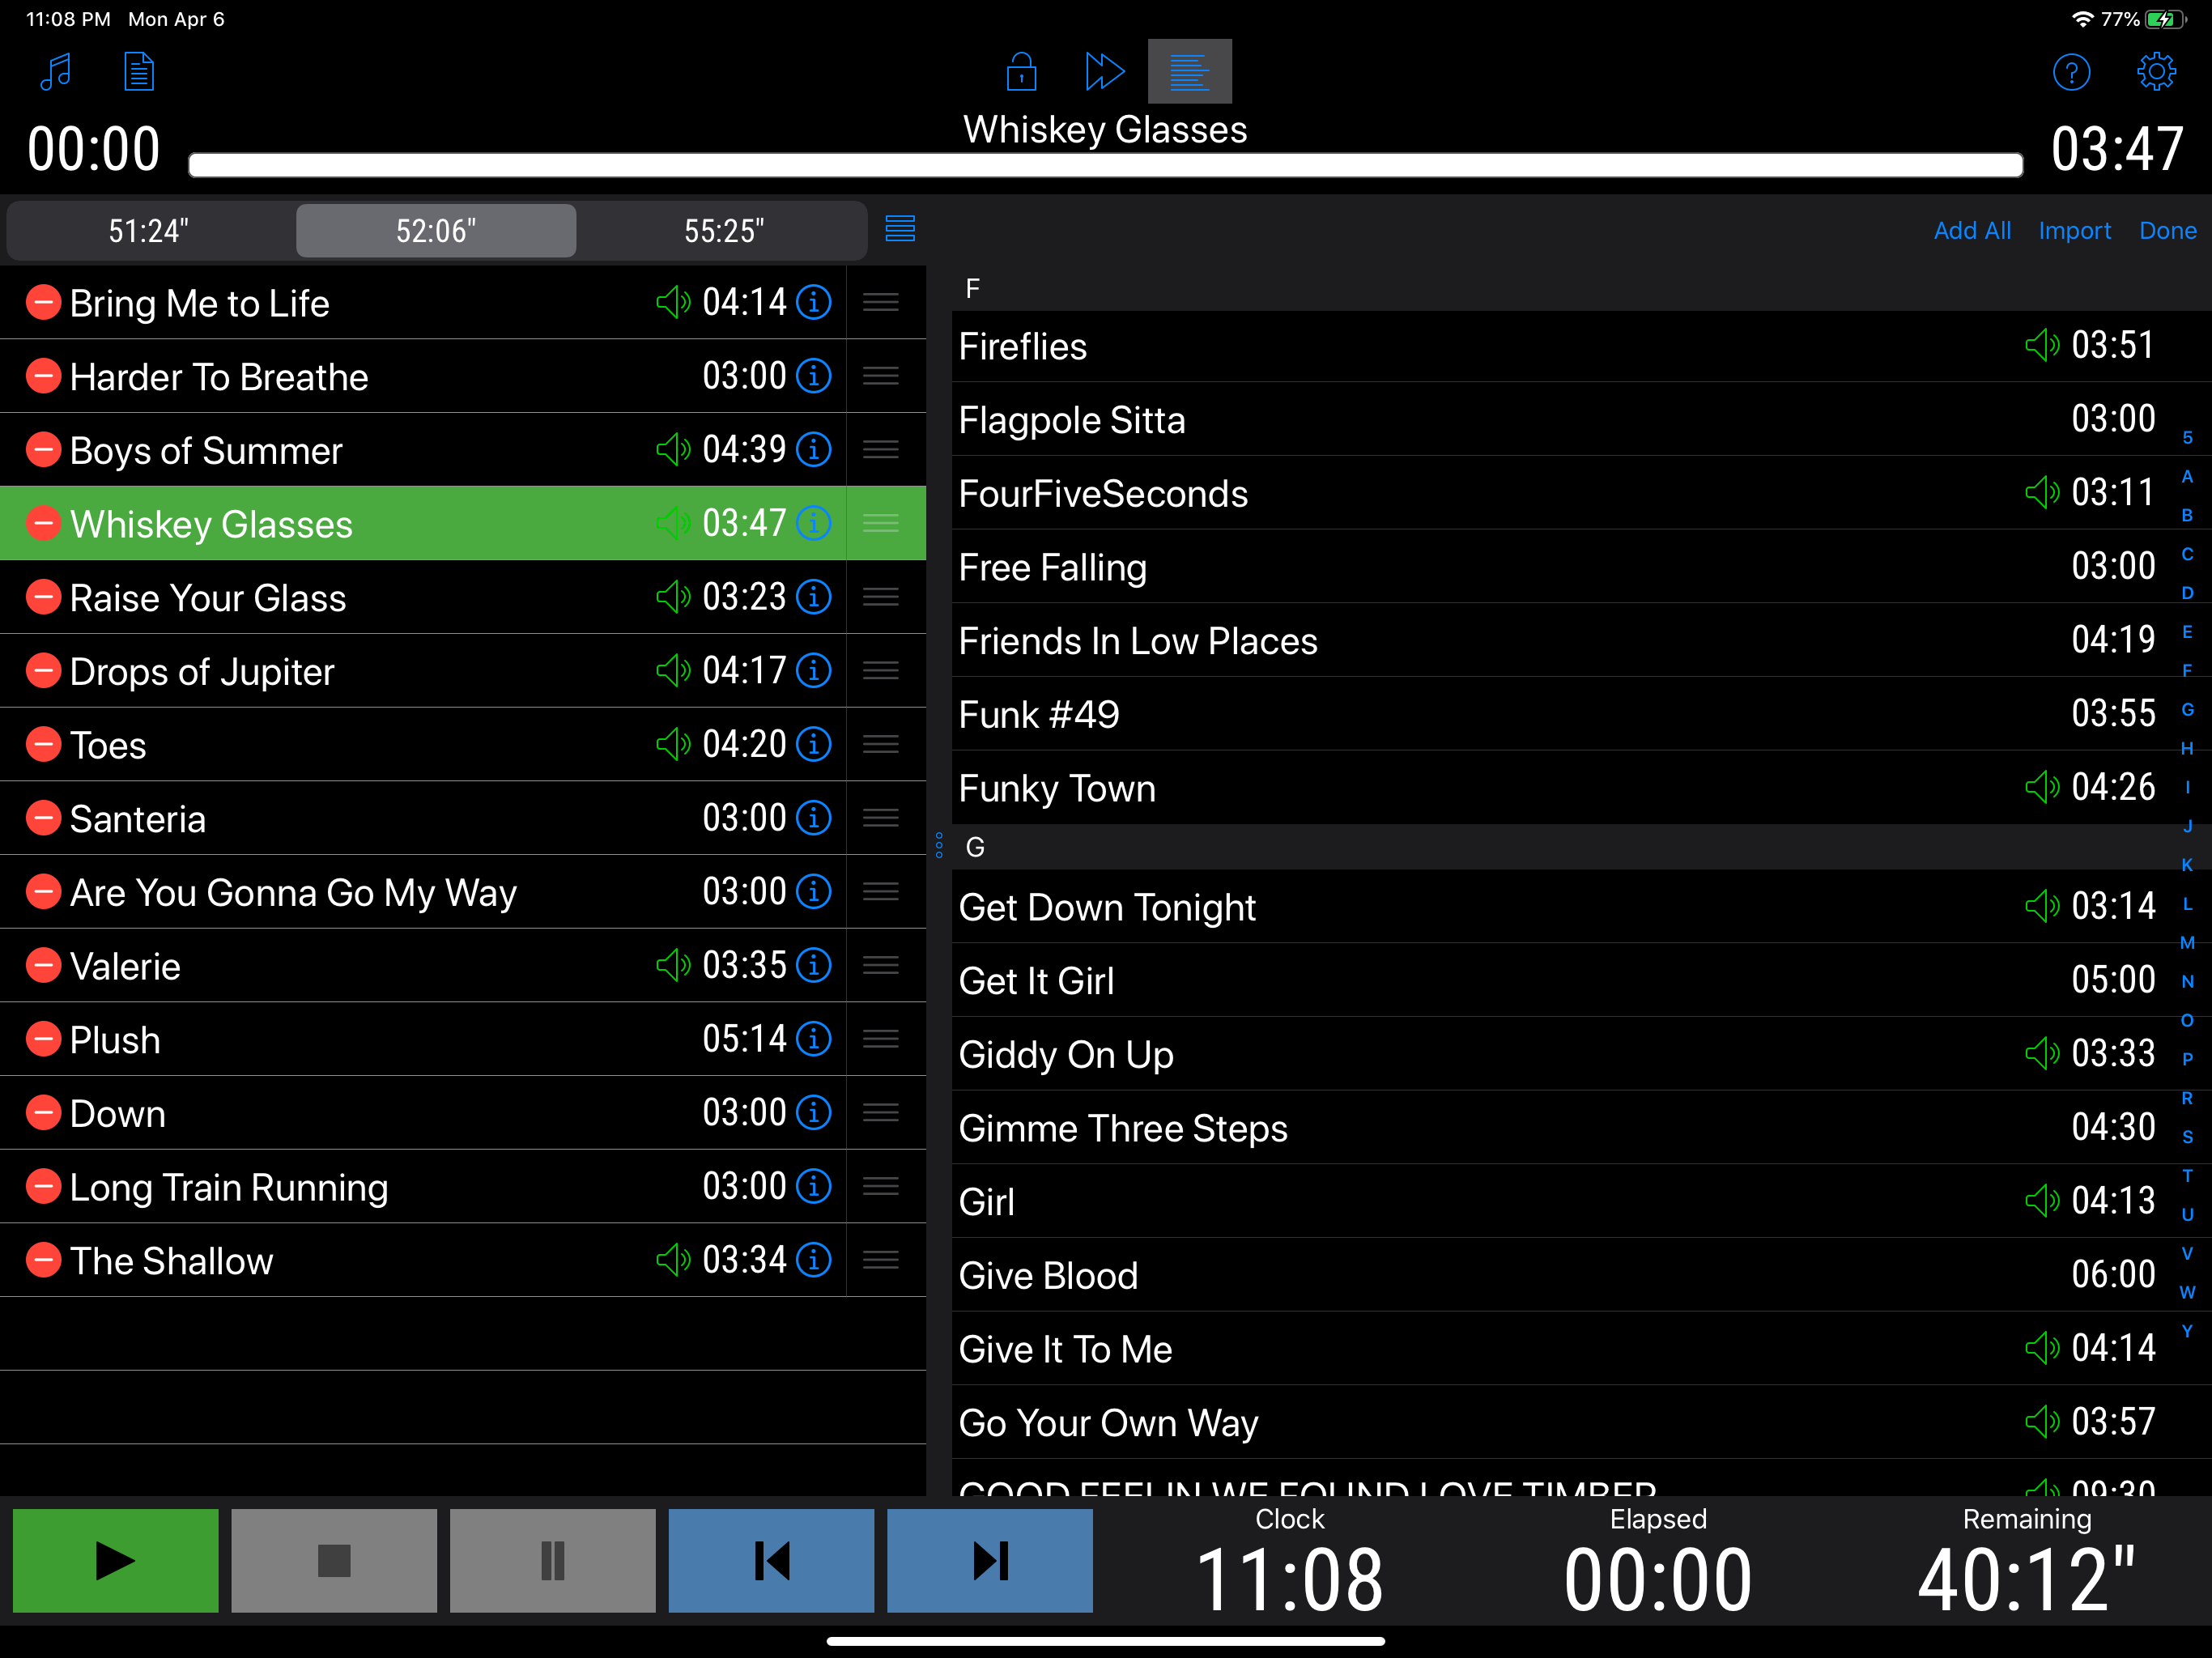The height and width of the screenshot is (1658, 2212).
Task: Click reorder handle for Whiskey Glasses
Action: pos(881,523)
